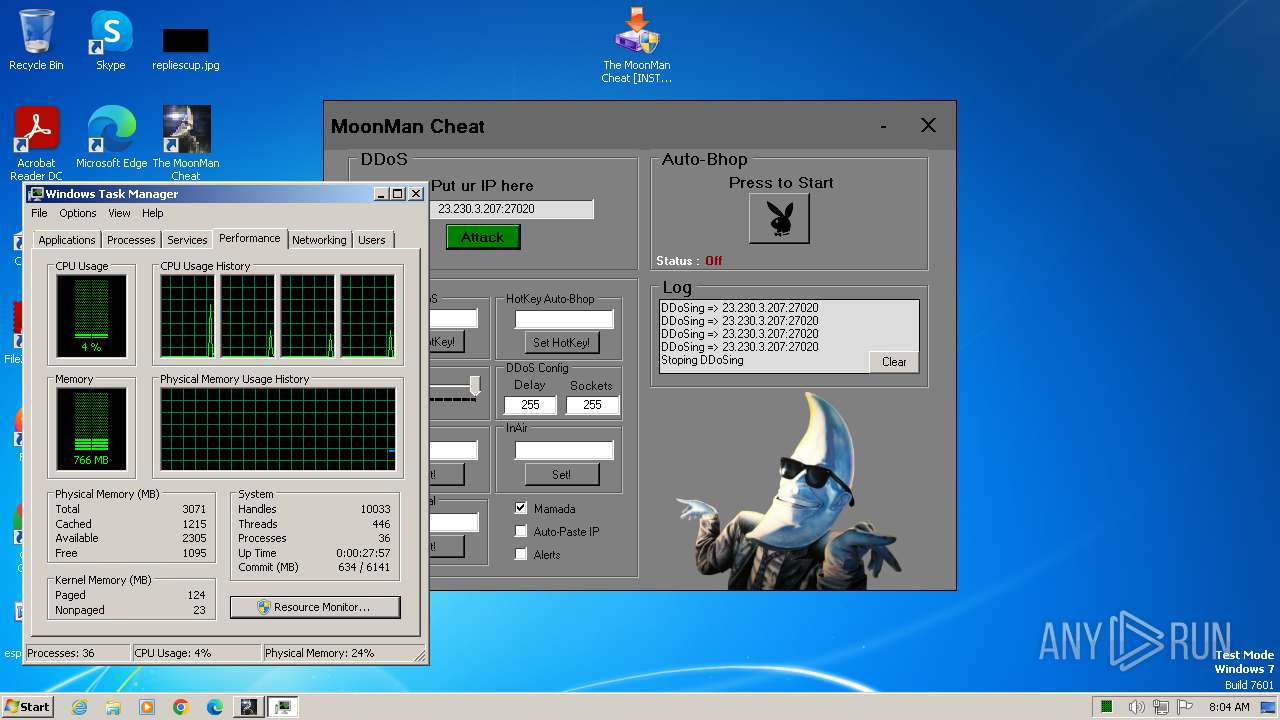
Task: Click the CPU Usage 4 % gauge
Action: [x=91, y=316]
